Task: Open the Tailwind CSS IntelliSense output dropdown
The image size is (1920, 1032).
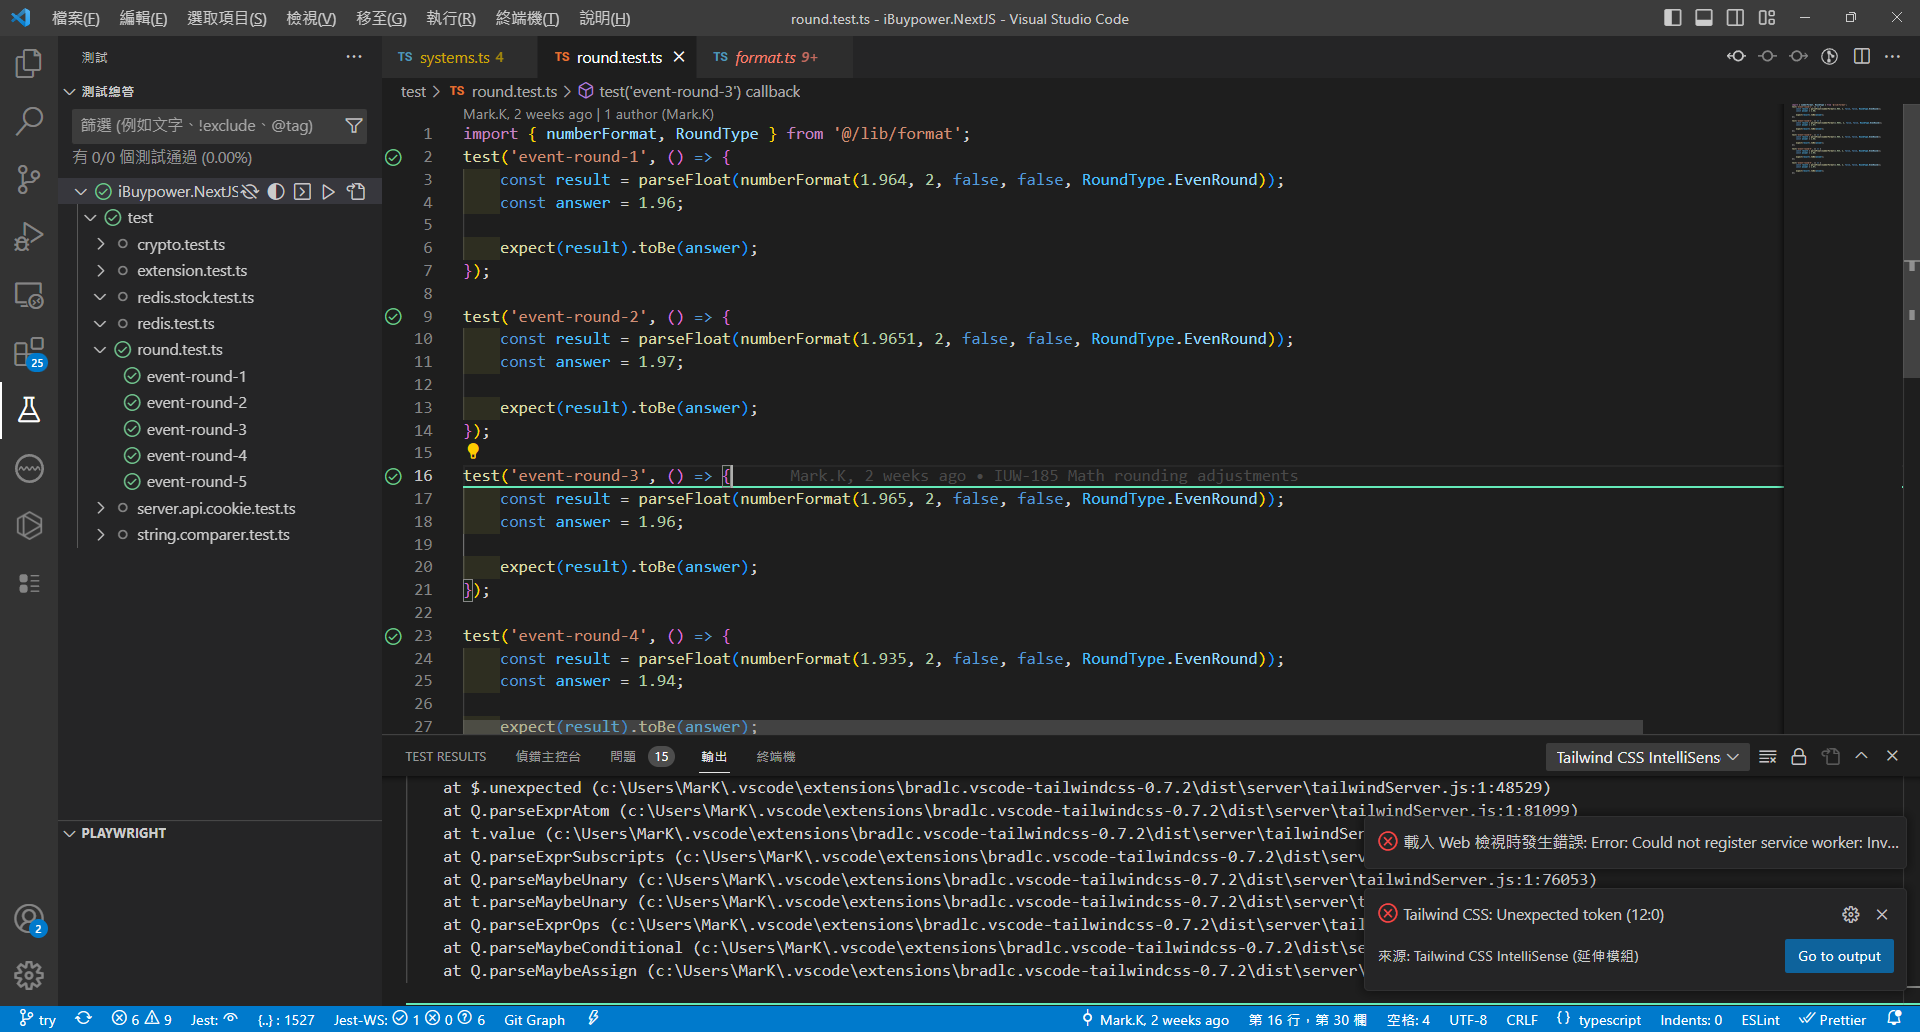Action: [1646, 757]
